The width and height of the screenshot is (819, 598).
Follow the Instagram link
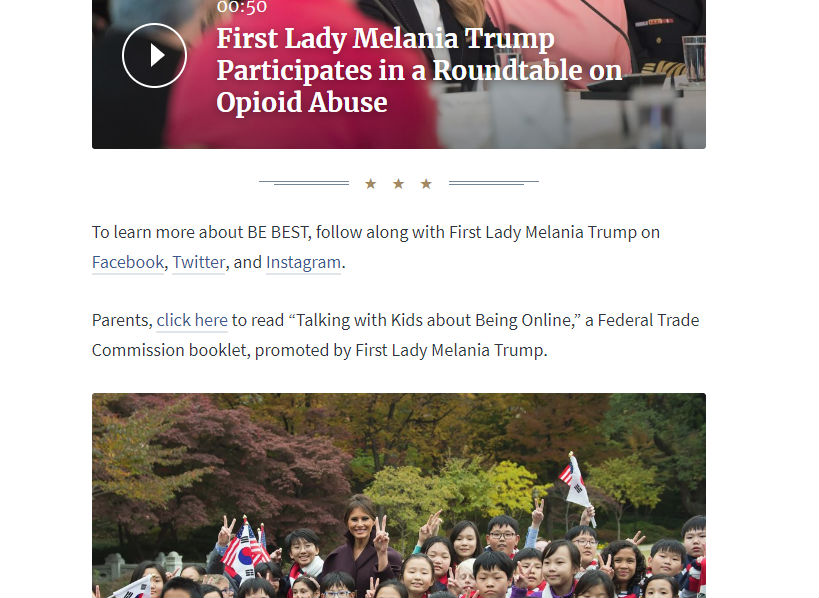[303, 262]
